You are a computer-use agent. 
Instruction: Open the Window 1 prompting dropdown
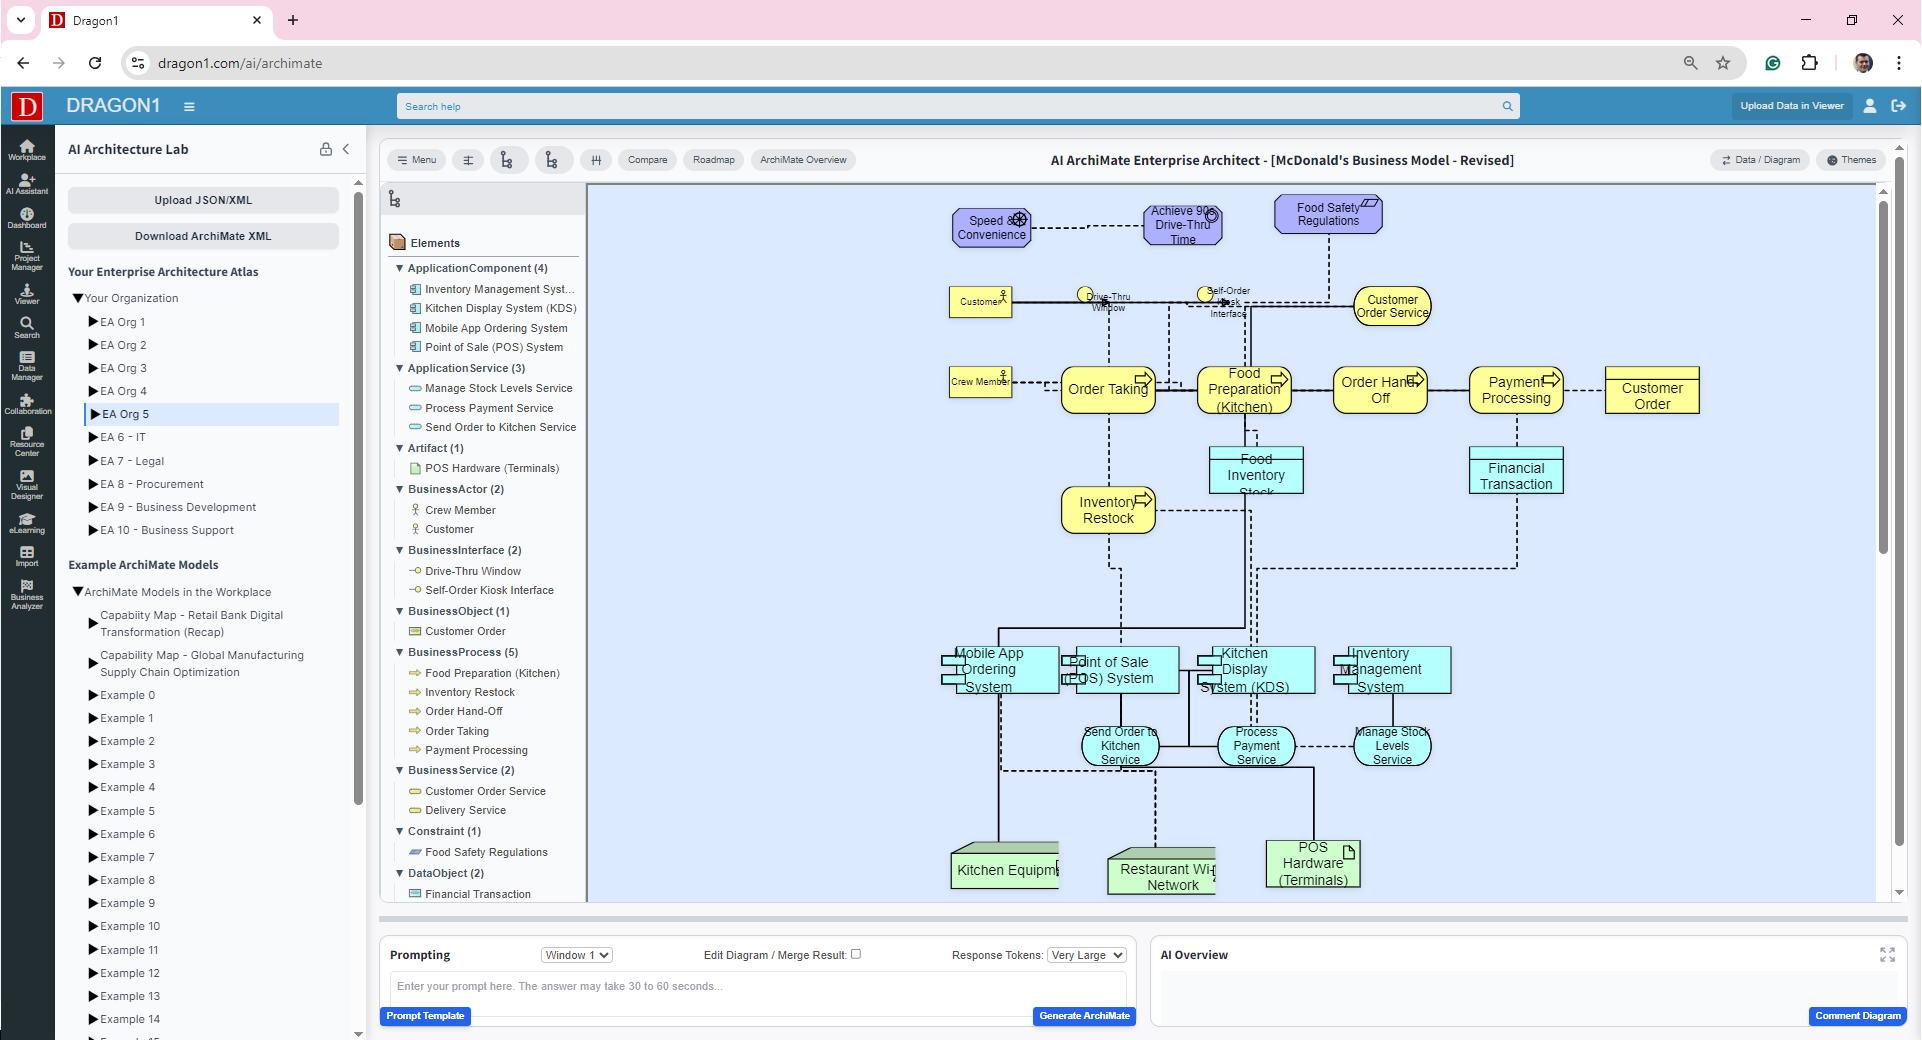coord(576,954)
